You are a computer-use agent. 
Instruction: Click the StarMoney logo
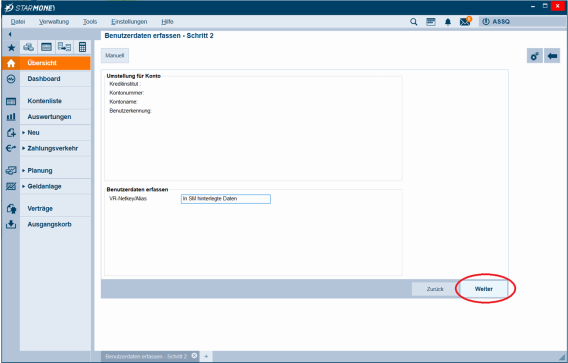30,8
